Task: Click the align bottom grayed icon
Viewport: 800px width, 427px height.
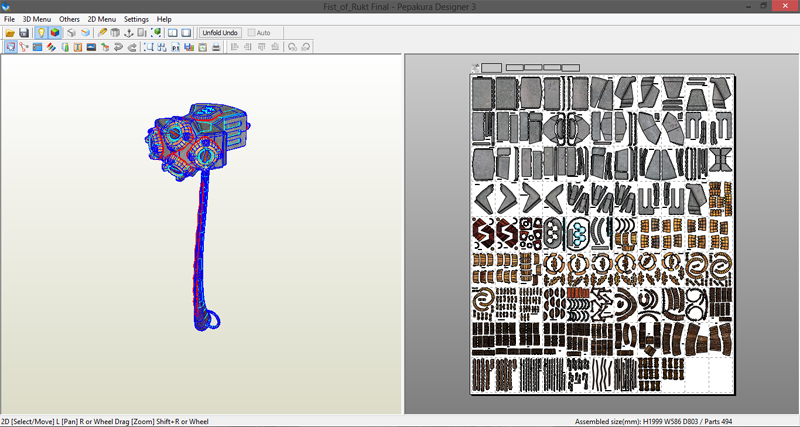Action: click(275, 47)
